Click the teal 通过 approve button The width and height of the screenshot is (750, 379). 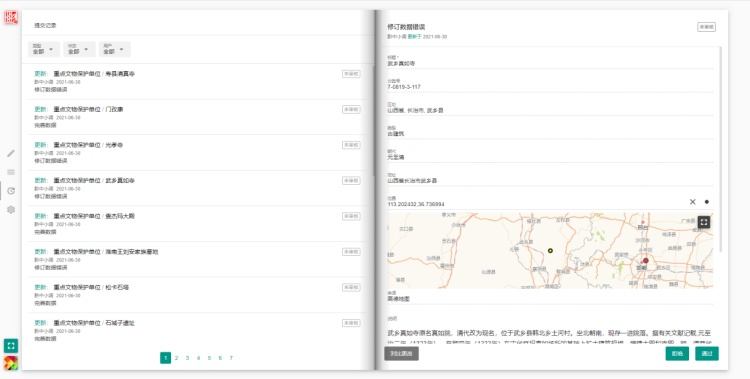[x=706, y=354]
